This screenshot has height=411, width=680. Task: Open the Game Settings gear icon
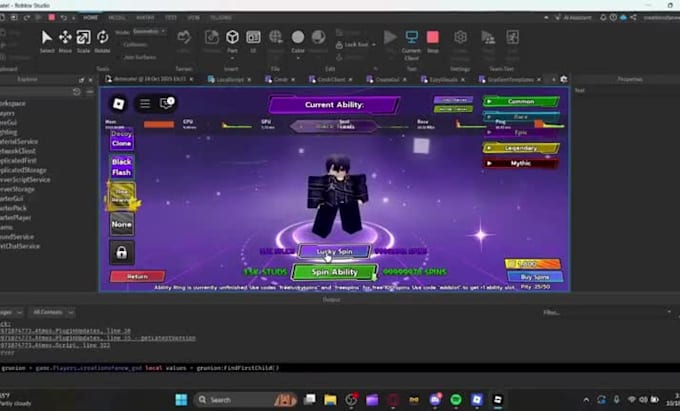click(x=460, y=37)
